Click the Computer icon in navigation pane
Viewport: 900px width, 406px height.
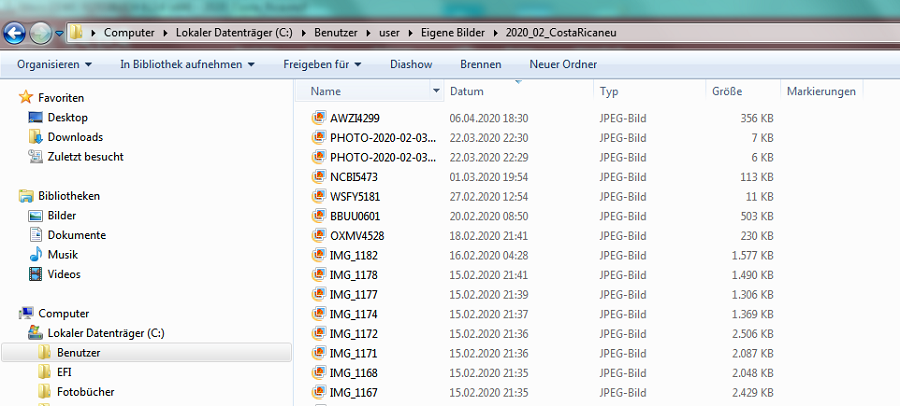[26, 314]
